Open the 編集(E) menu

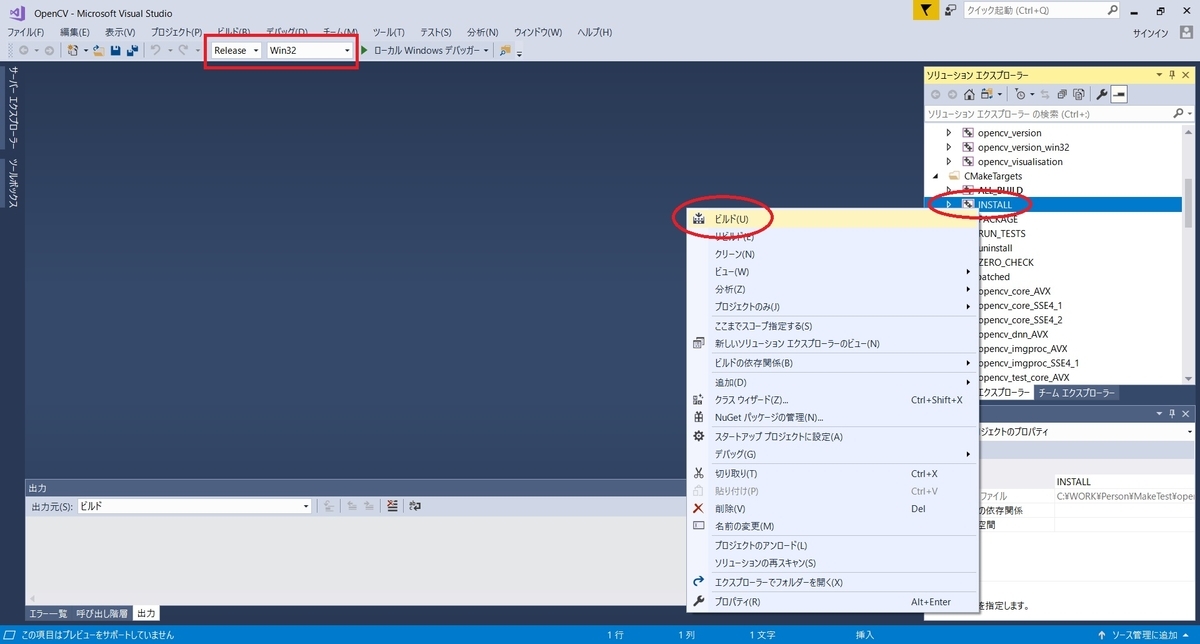(76, 32)
